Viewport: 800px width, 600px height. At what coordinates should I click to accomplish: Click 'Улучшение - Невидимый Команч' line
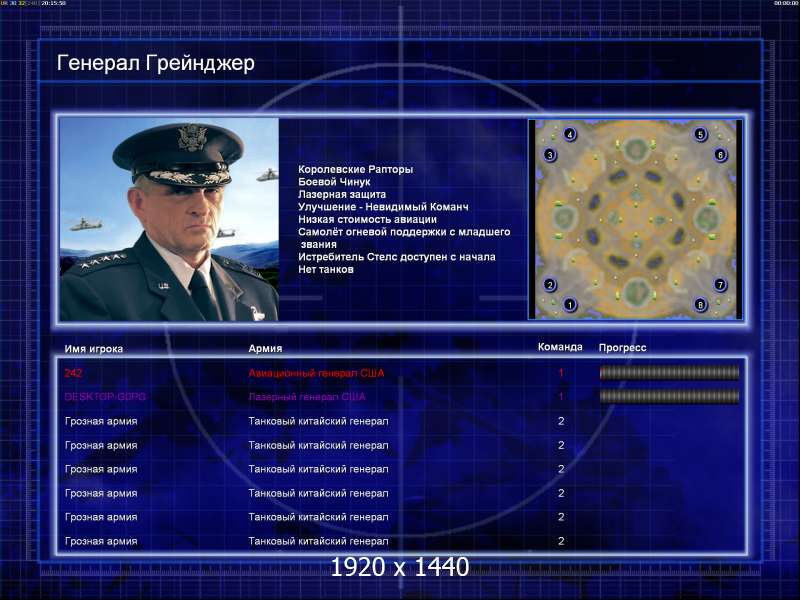[383, 207]
